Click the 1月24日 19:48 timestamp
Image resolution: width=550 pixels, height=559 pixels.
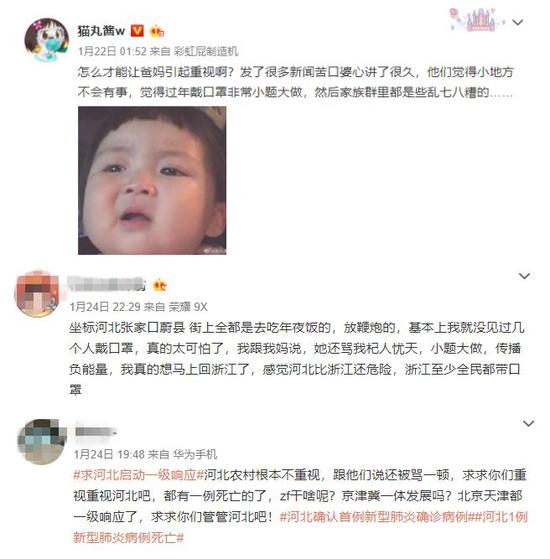[x=109, y=454]
